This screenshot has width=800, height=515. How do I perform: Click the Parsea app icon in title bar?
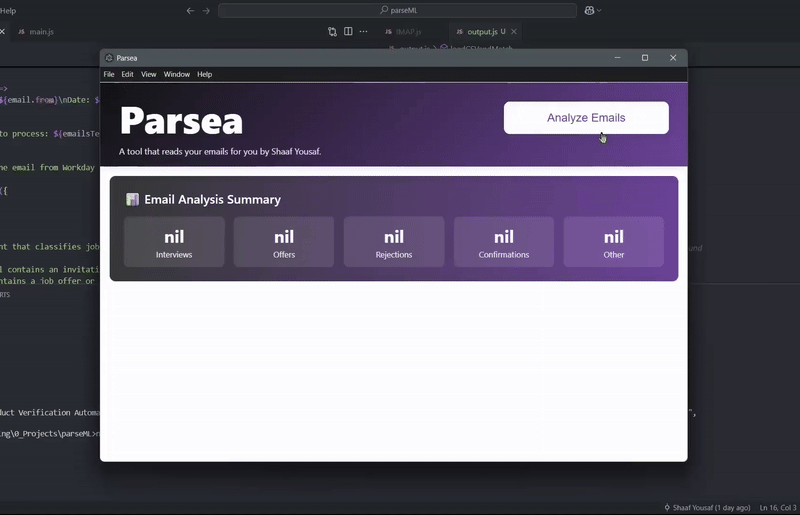click(109, 58)
